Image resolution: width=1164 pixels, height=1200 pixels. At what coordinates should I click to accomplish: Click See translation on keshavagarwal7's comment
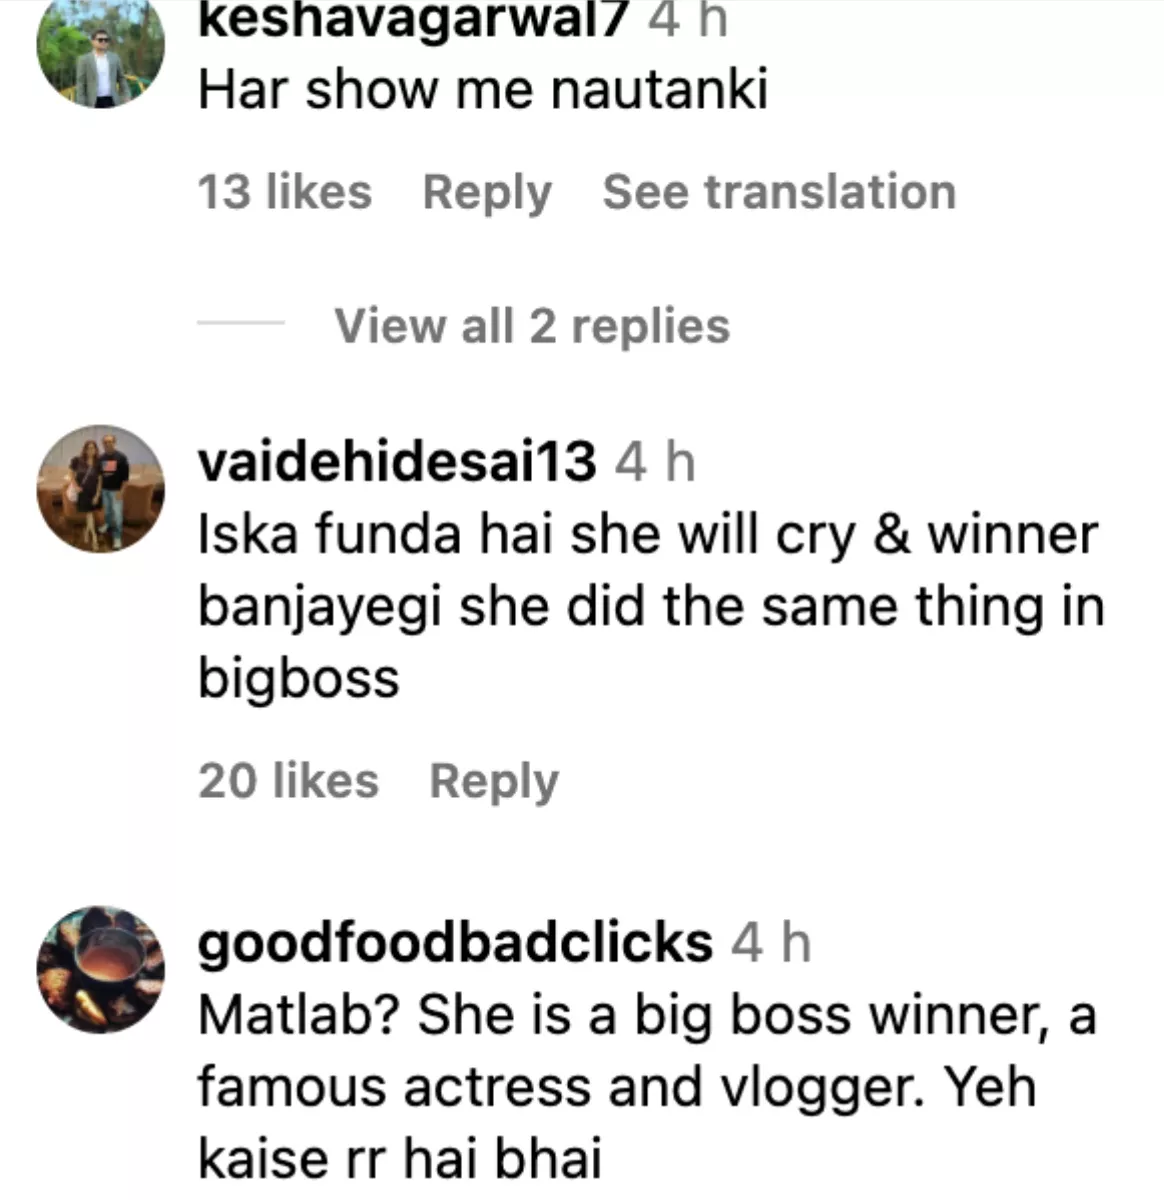point(779,192)
